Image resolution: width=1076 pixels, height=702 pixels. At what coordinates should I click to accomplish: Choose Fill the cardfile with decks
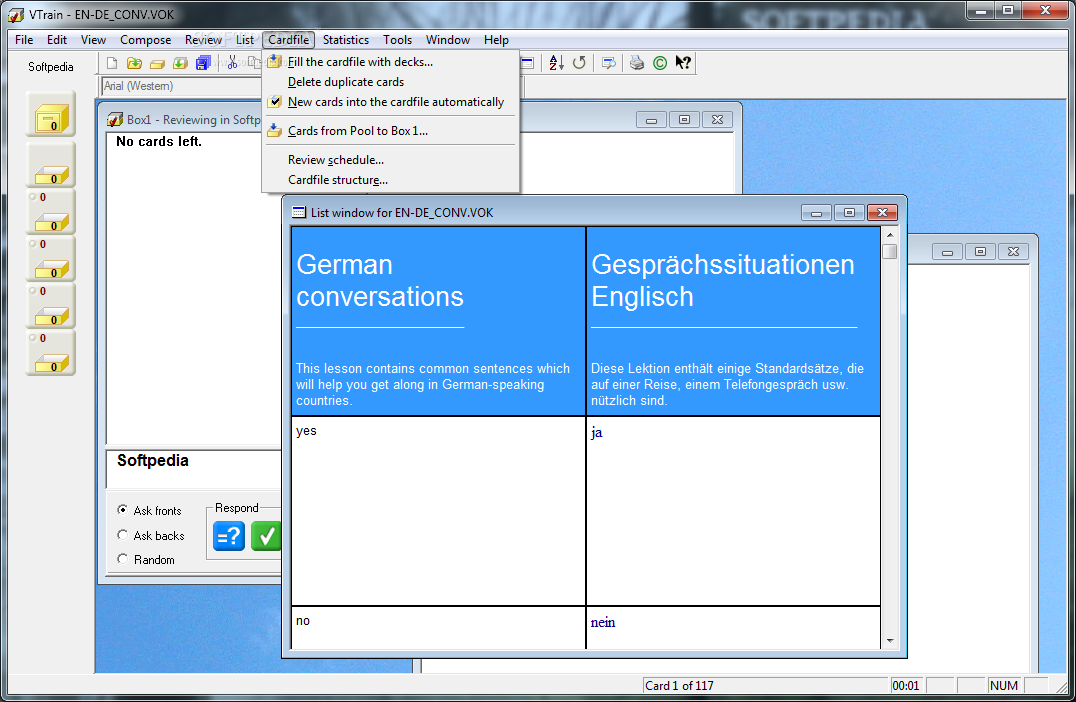click(390, 62)
